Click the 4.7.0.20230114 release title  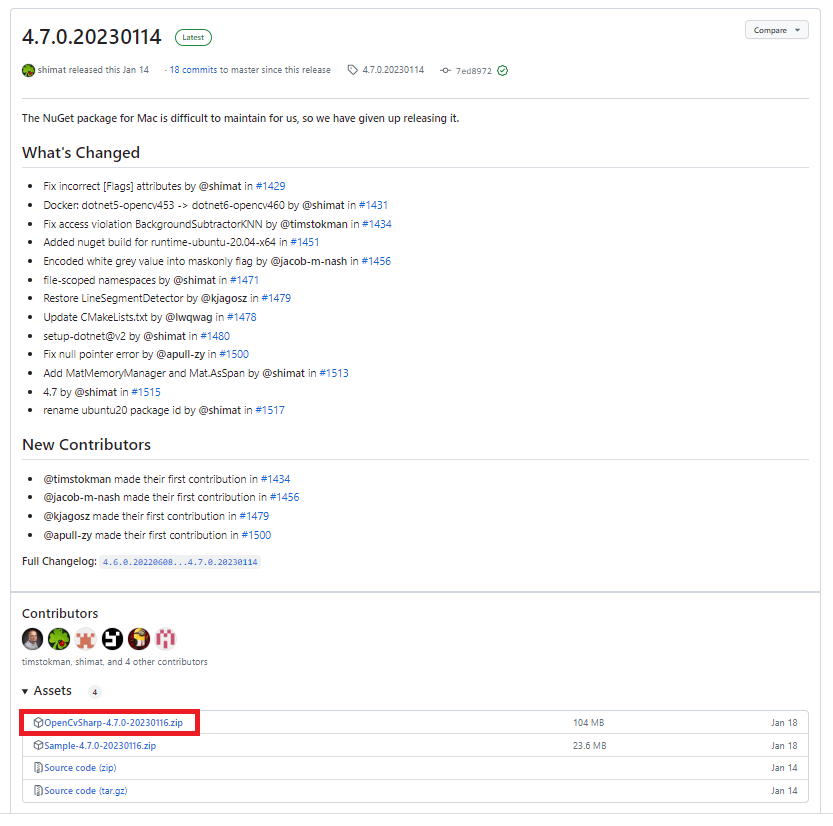(x=91, y=37)
